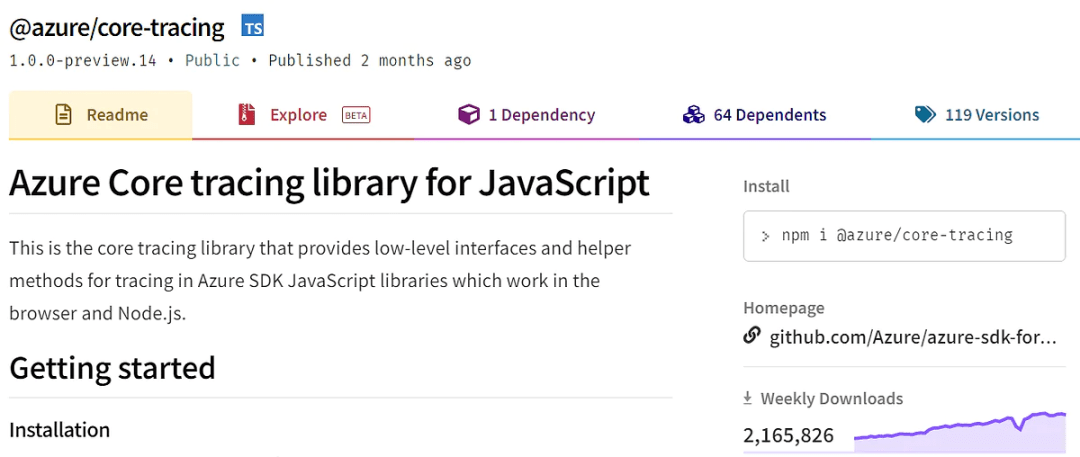The image size is (1080, 457).
Task: Click the prompt chevron in install box
Action: coord(765,236)
